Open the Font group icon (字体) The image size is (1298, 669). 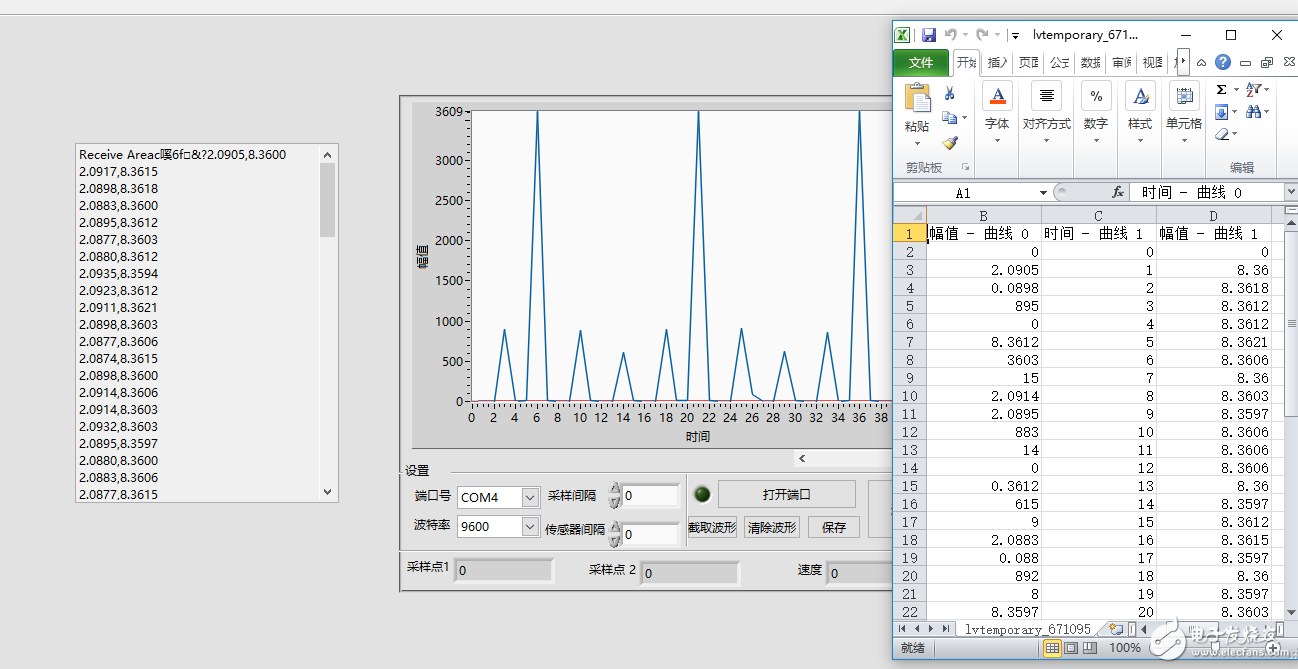tap(997, 96)
